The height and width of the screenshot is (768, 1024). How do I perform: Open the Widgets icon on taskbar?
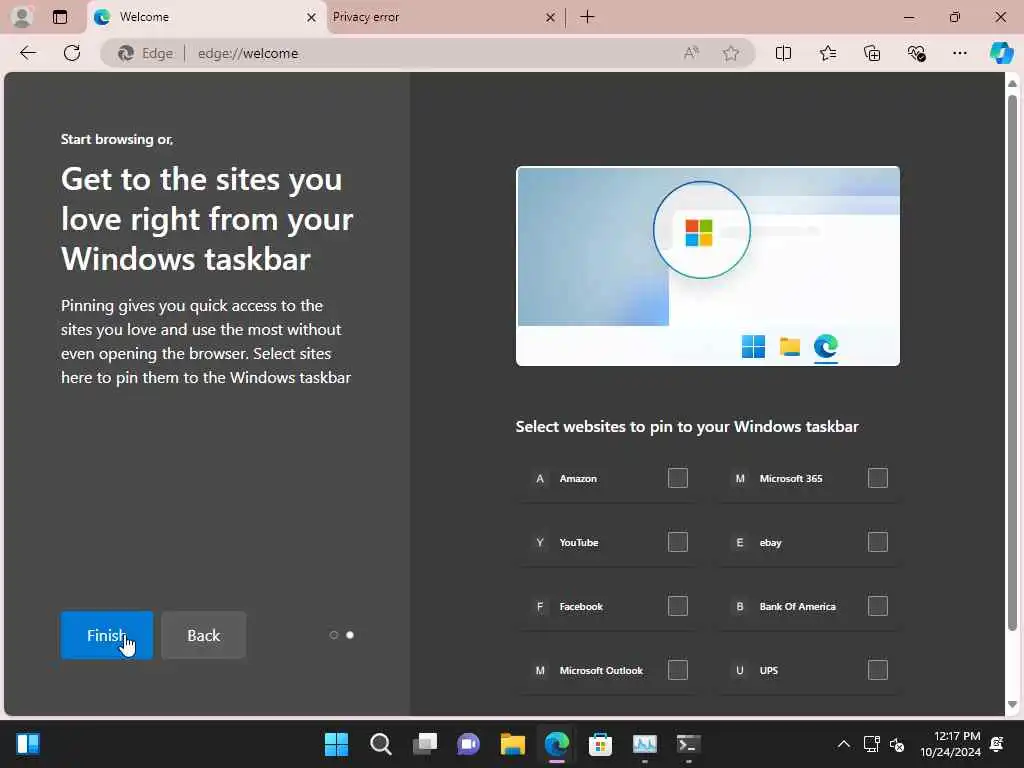[28, 744]
